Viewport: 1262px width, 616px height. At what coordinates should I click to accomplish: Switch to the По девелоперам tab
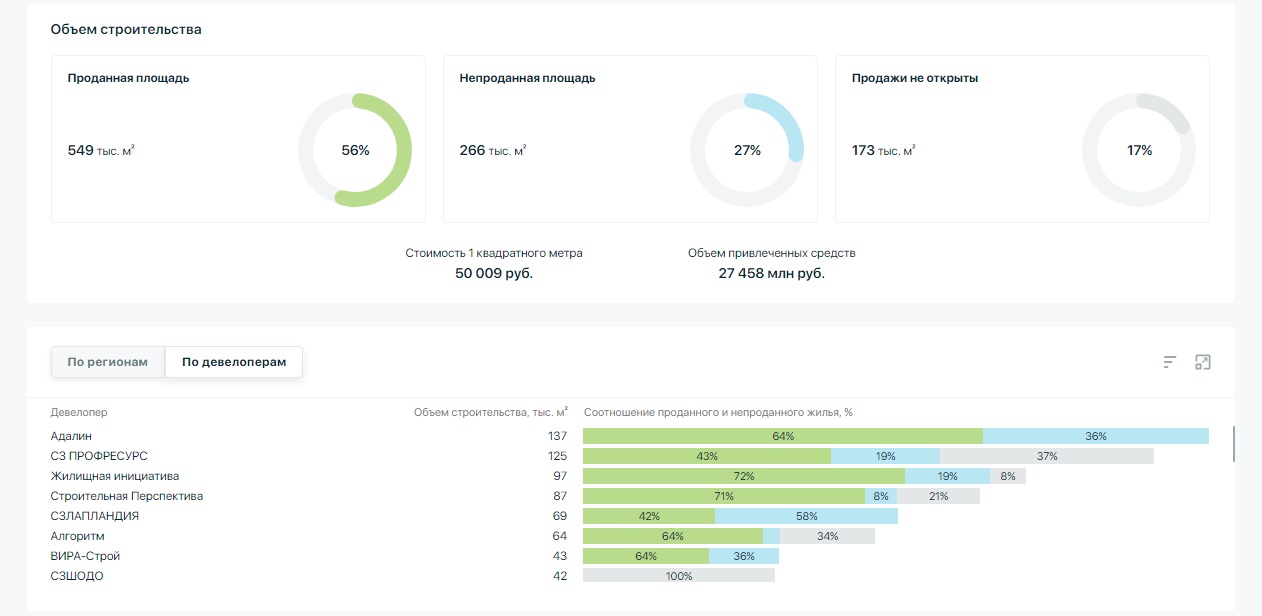[x=234, y=362]
